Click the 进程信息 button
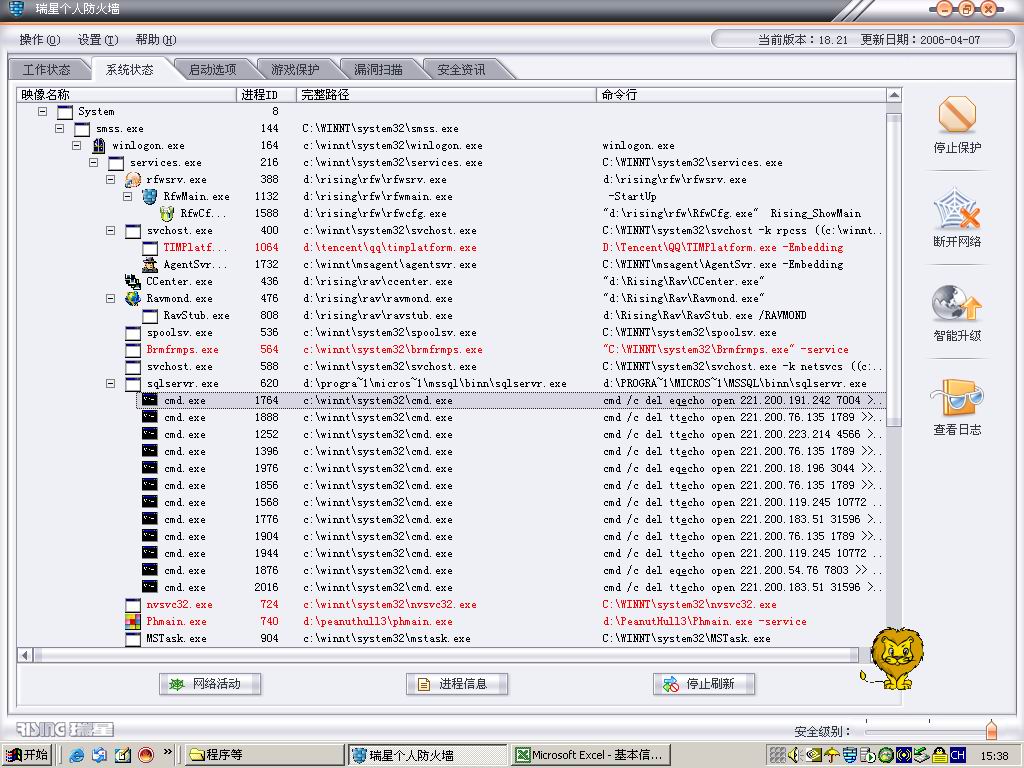 [x=456, y=684]
